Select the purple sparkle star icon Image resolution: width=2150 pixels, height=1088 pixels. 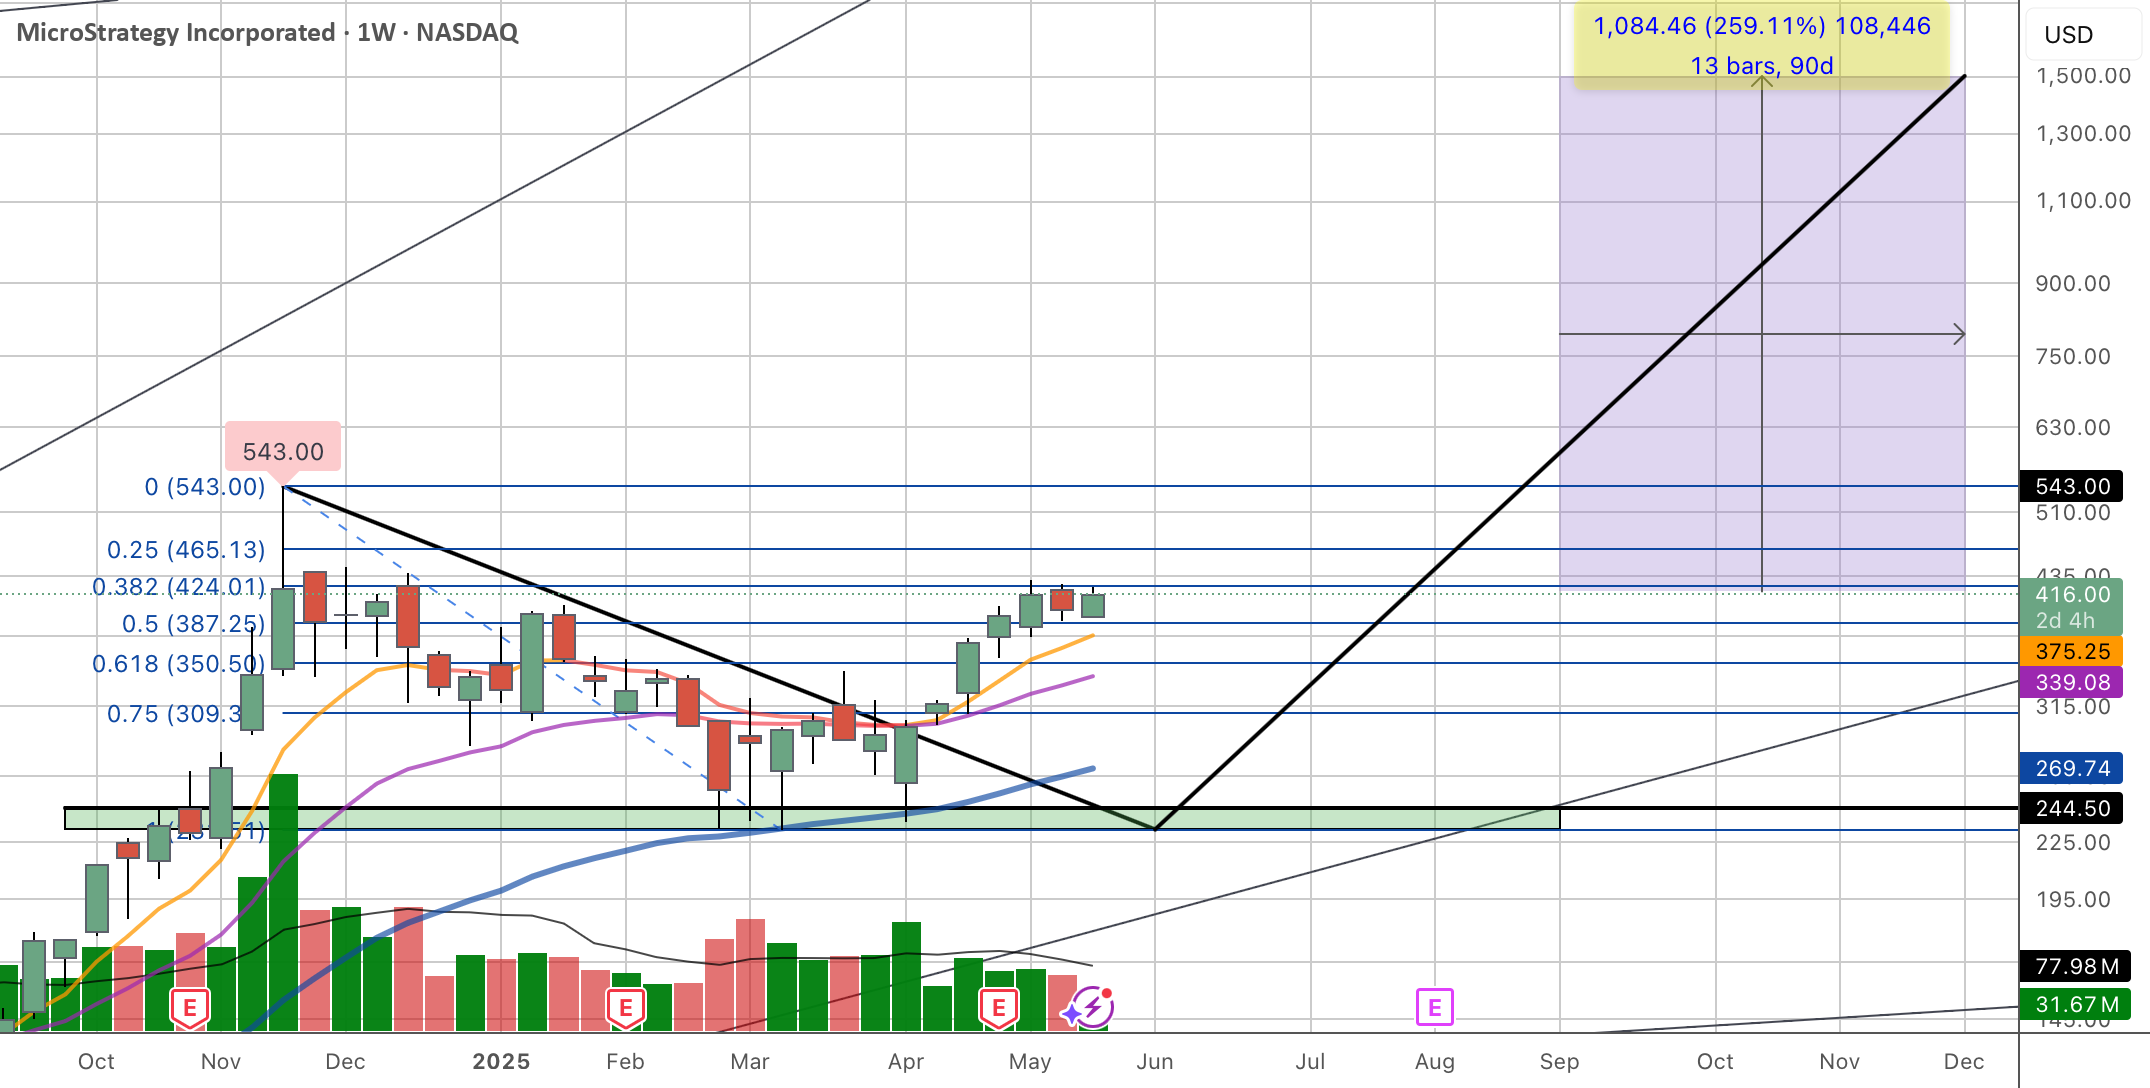[x=1071, y=1014]
